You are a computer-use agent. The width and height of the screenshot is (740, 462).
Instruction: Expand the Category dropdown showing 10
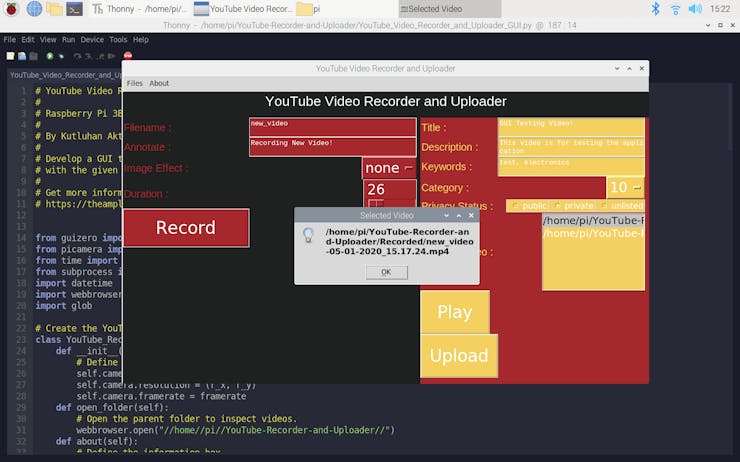(625, 187)
